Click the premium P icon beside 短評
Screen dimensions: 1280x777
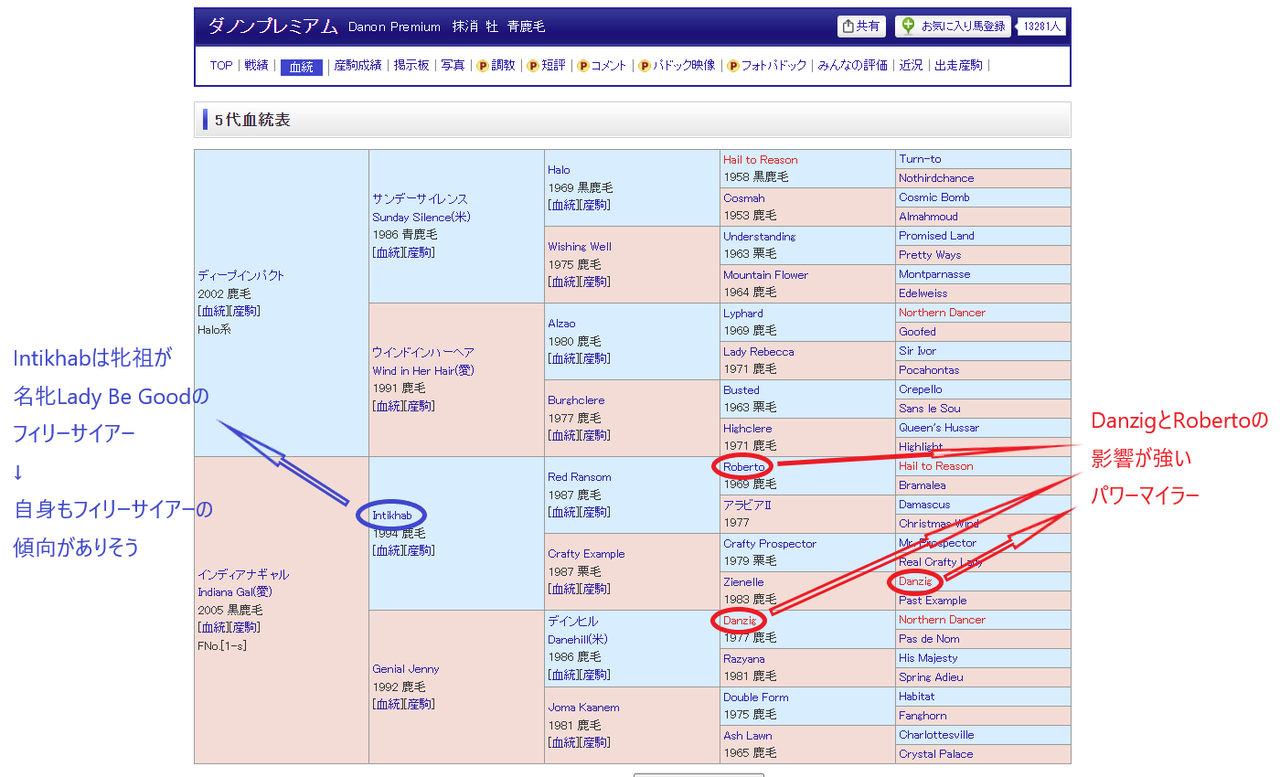tap(533, 66)
